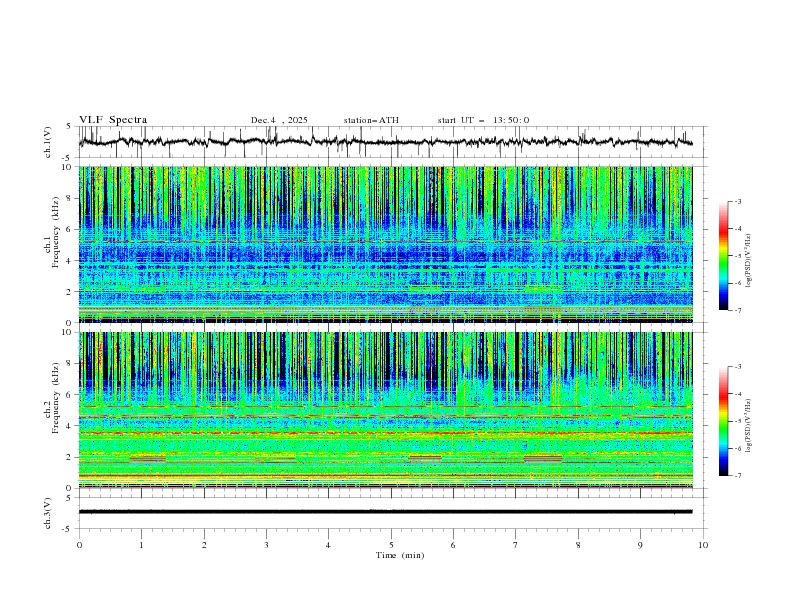
Task: Select the date label "Dec.4 , 2025"
Action: coord(279,120)
